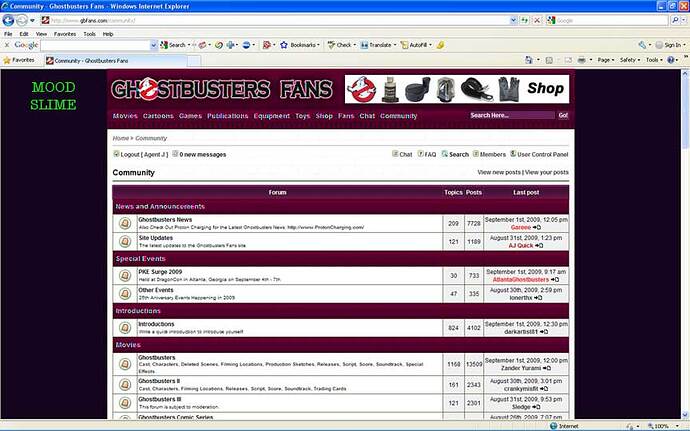Screen dimensions: 690x431
Task: Click the last-post arrow icon beside Gareee
Action: (537, 228)
